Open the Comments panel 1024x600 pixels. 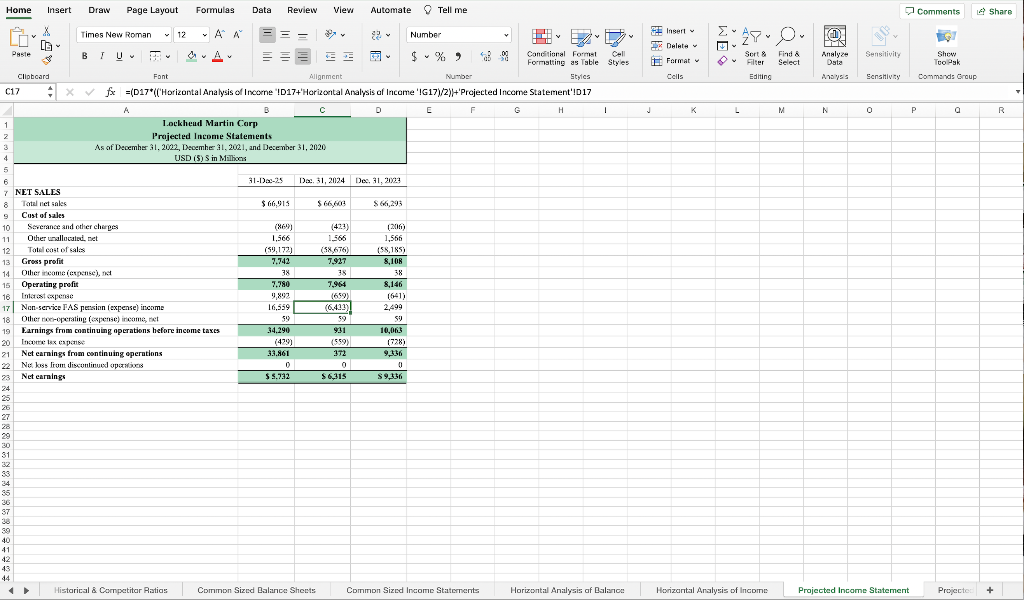(930, 9)
